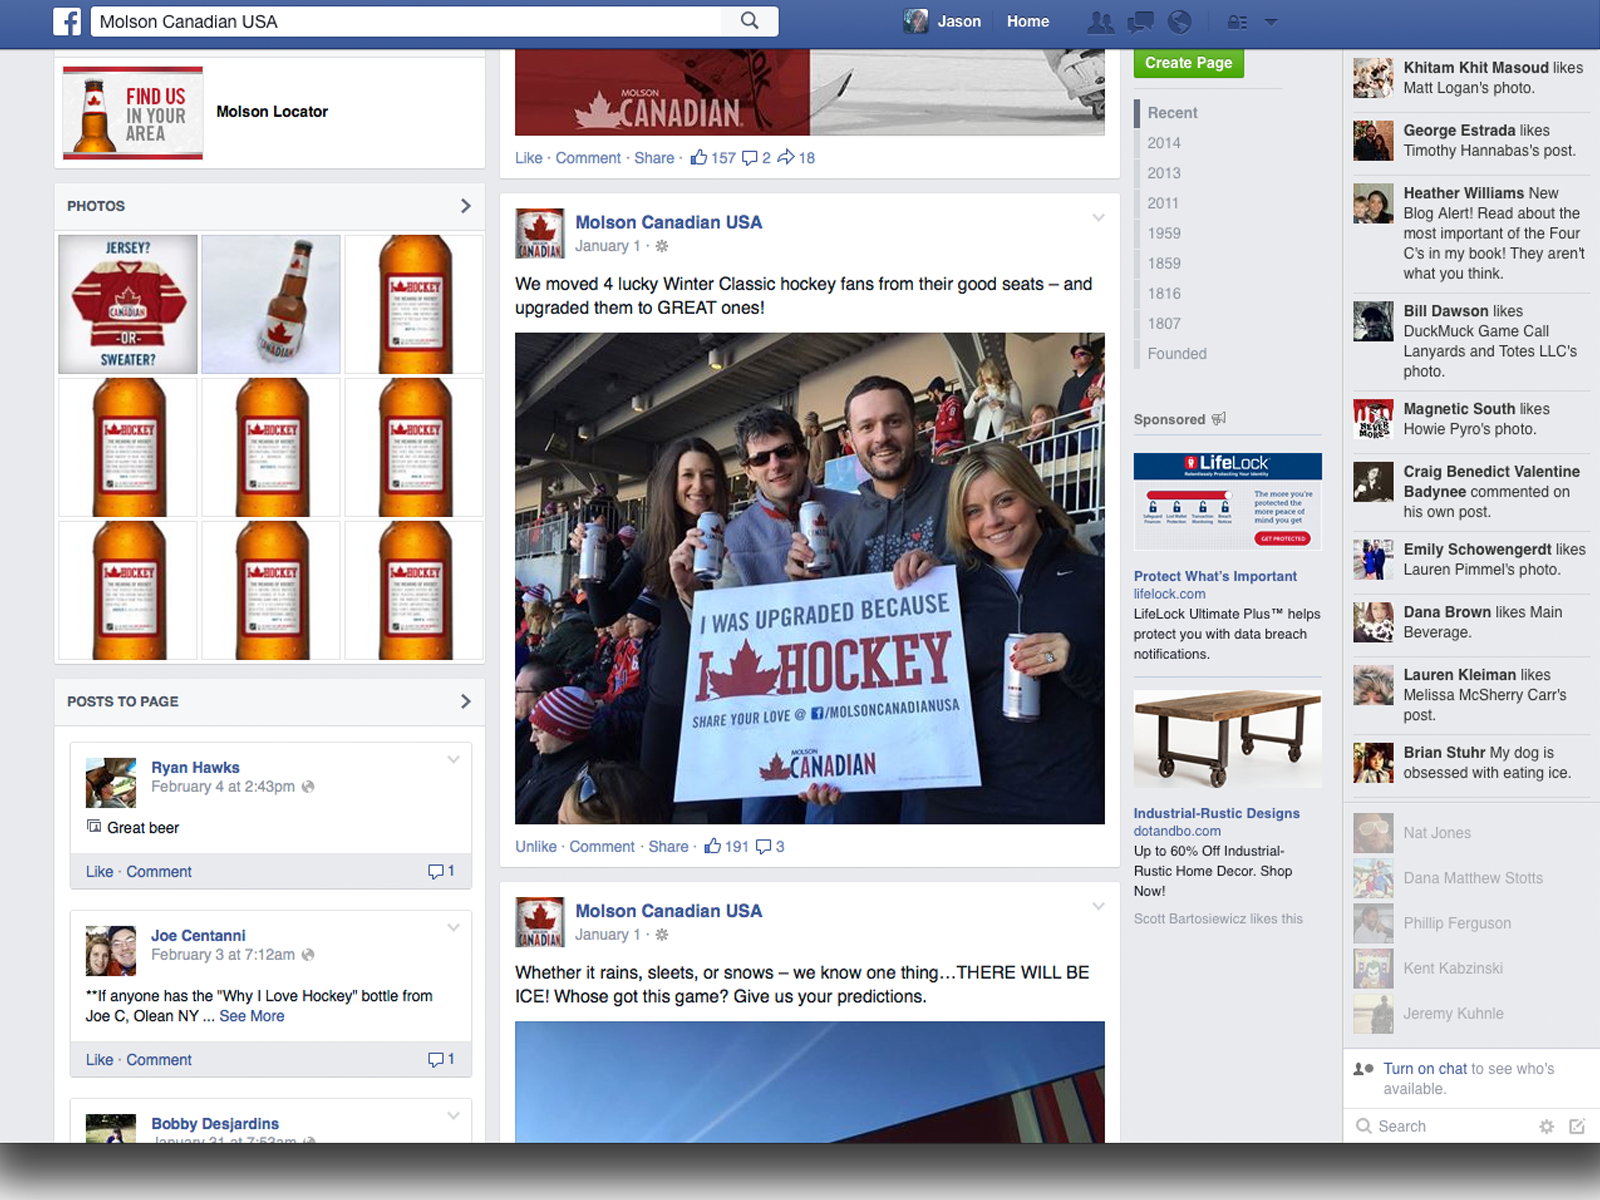Click Like on Joe Centanni post
Screen dimensions: 1600x1200
[x=99, y=1059]
